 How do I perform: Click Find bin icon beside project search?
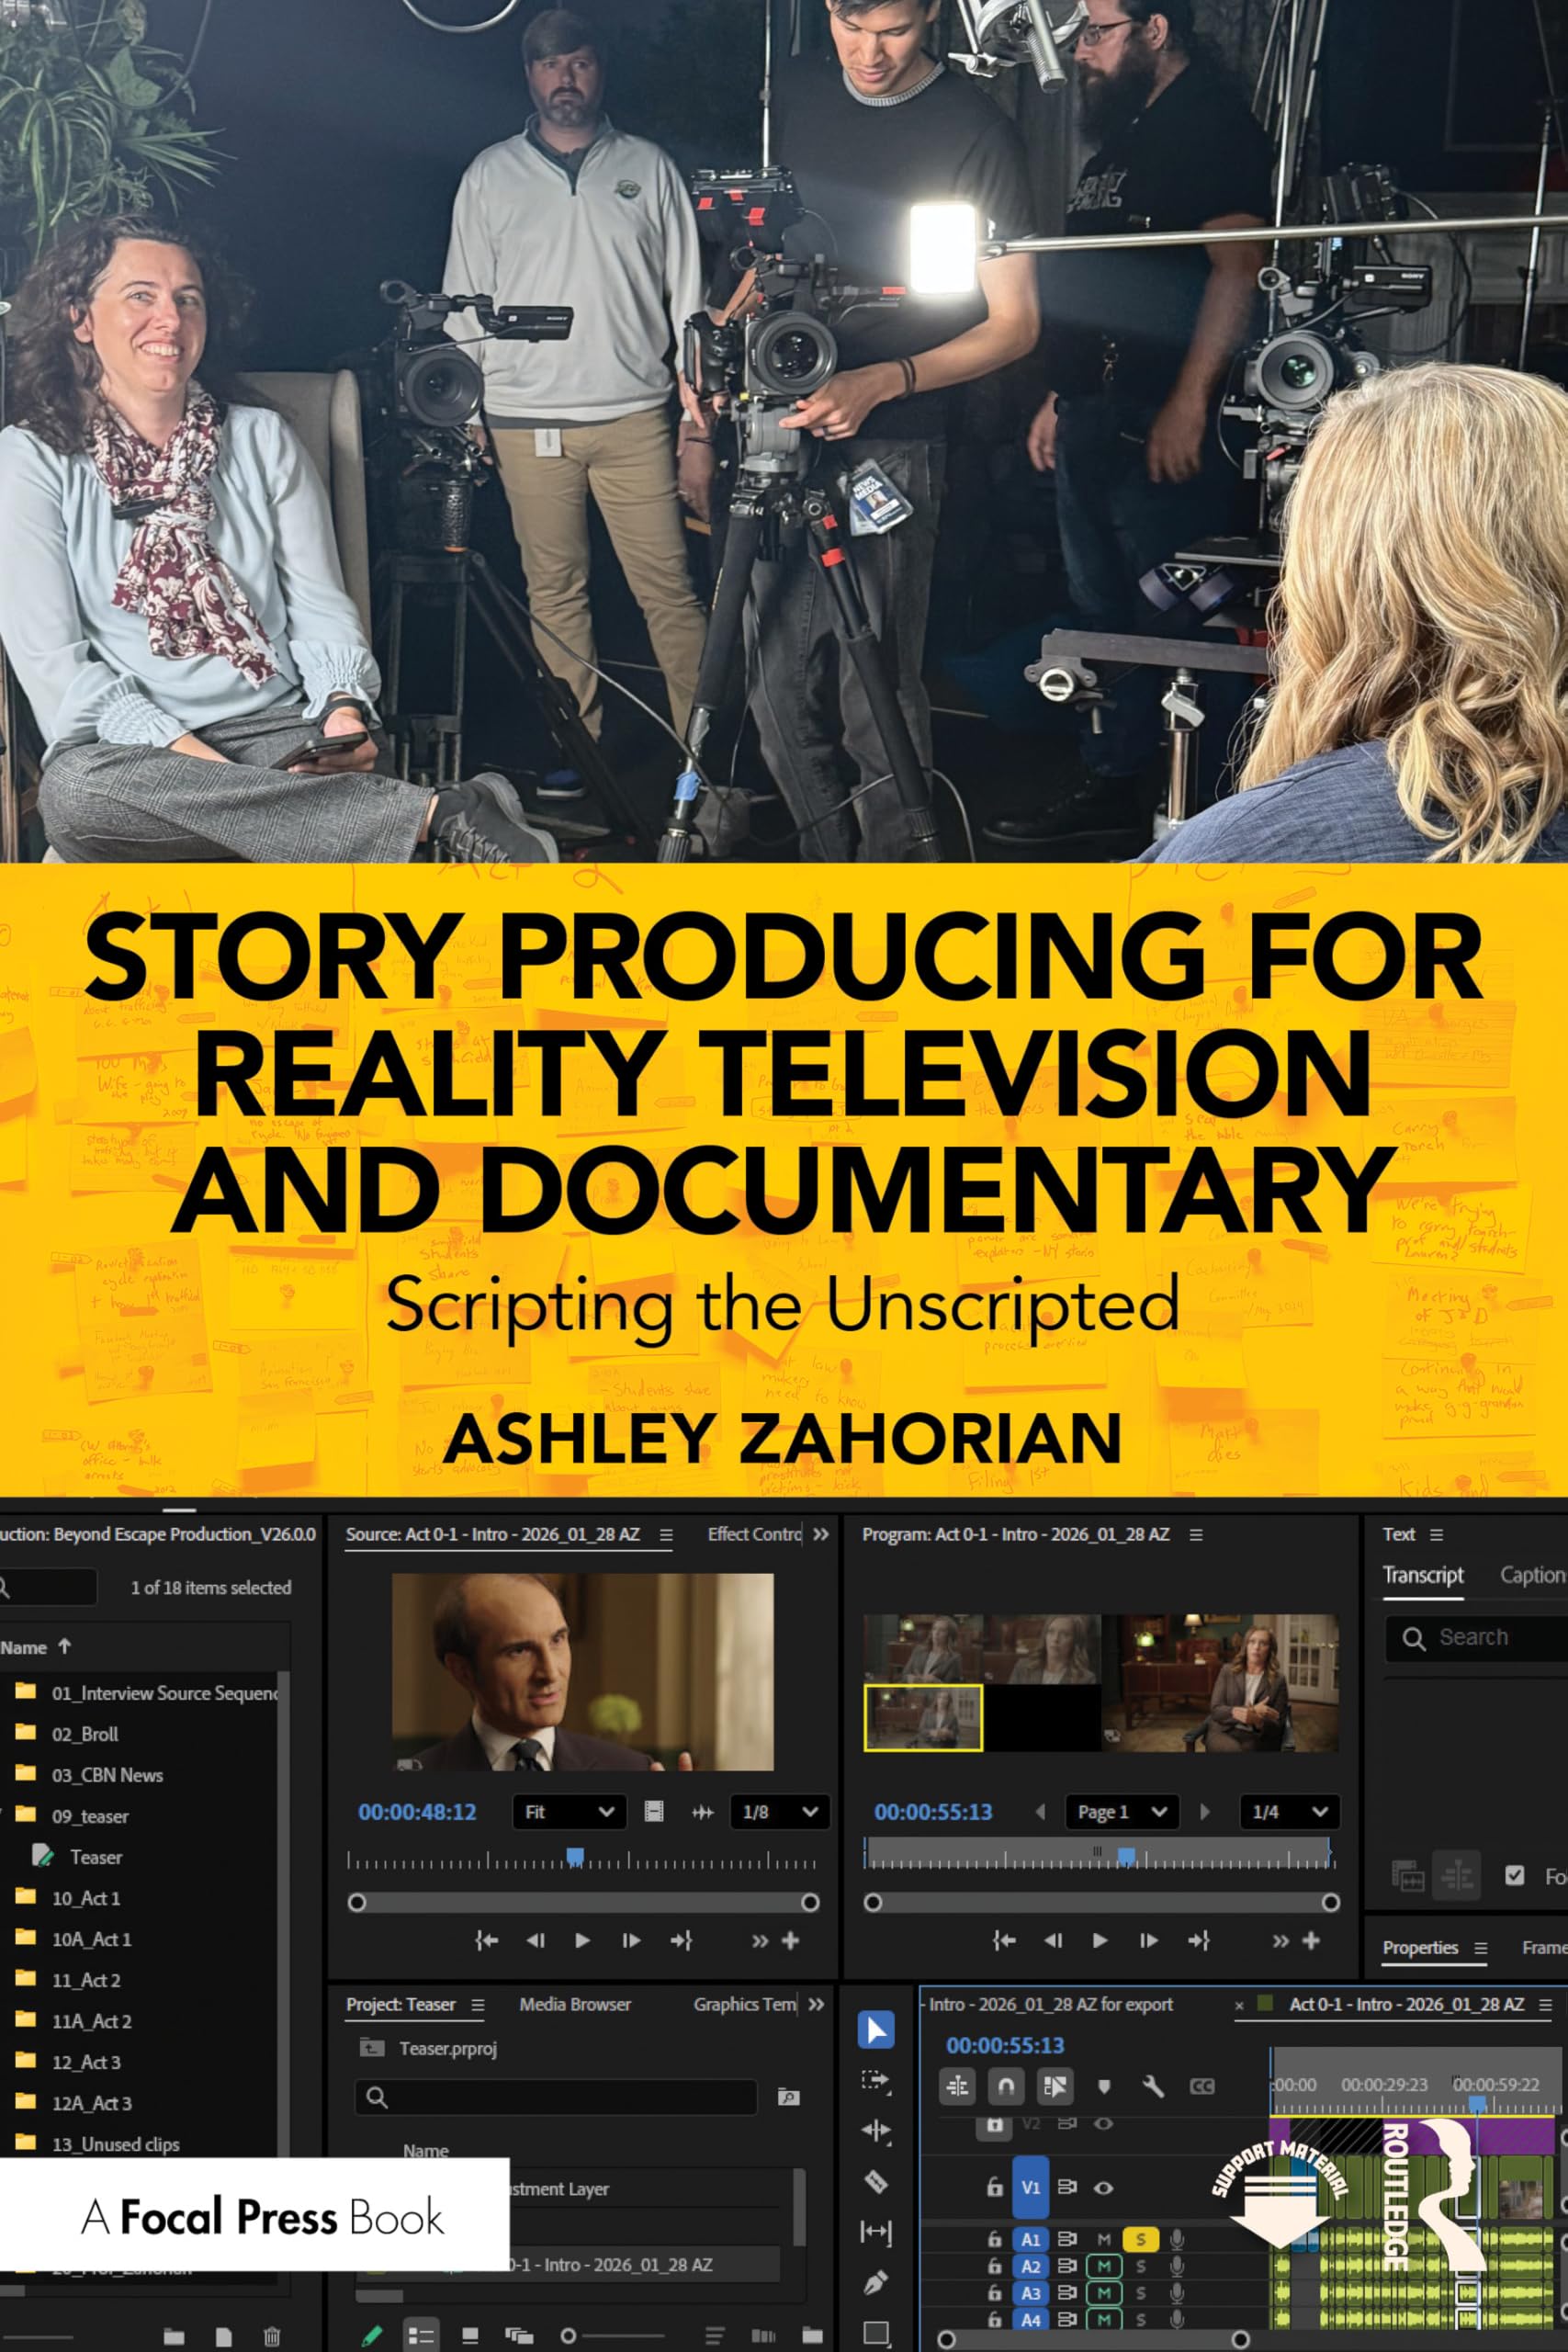[x=788, y=2097]
